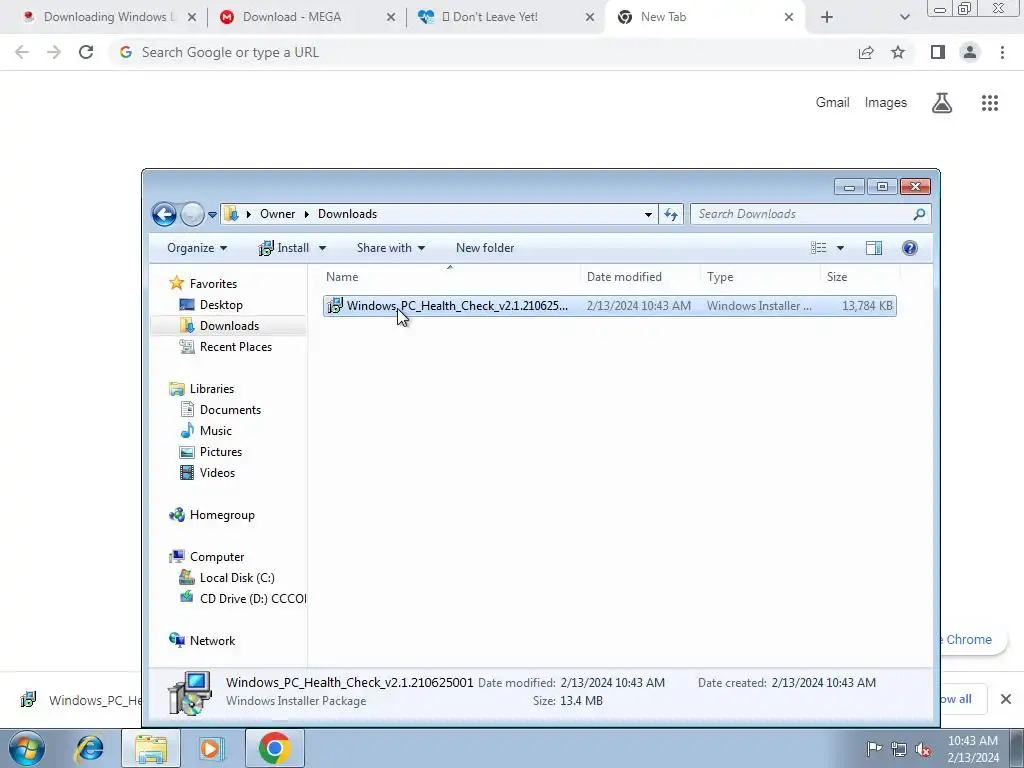
Task: Click the refresh button beside address bar
Action: pos(671,214)
